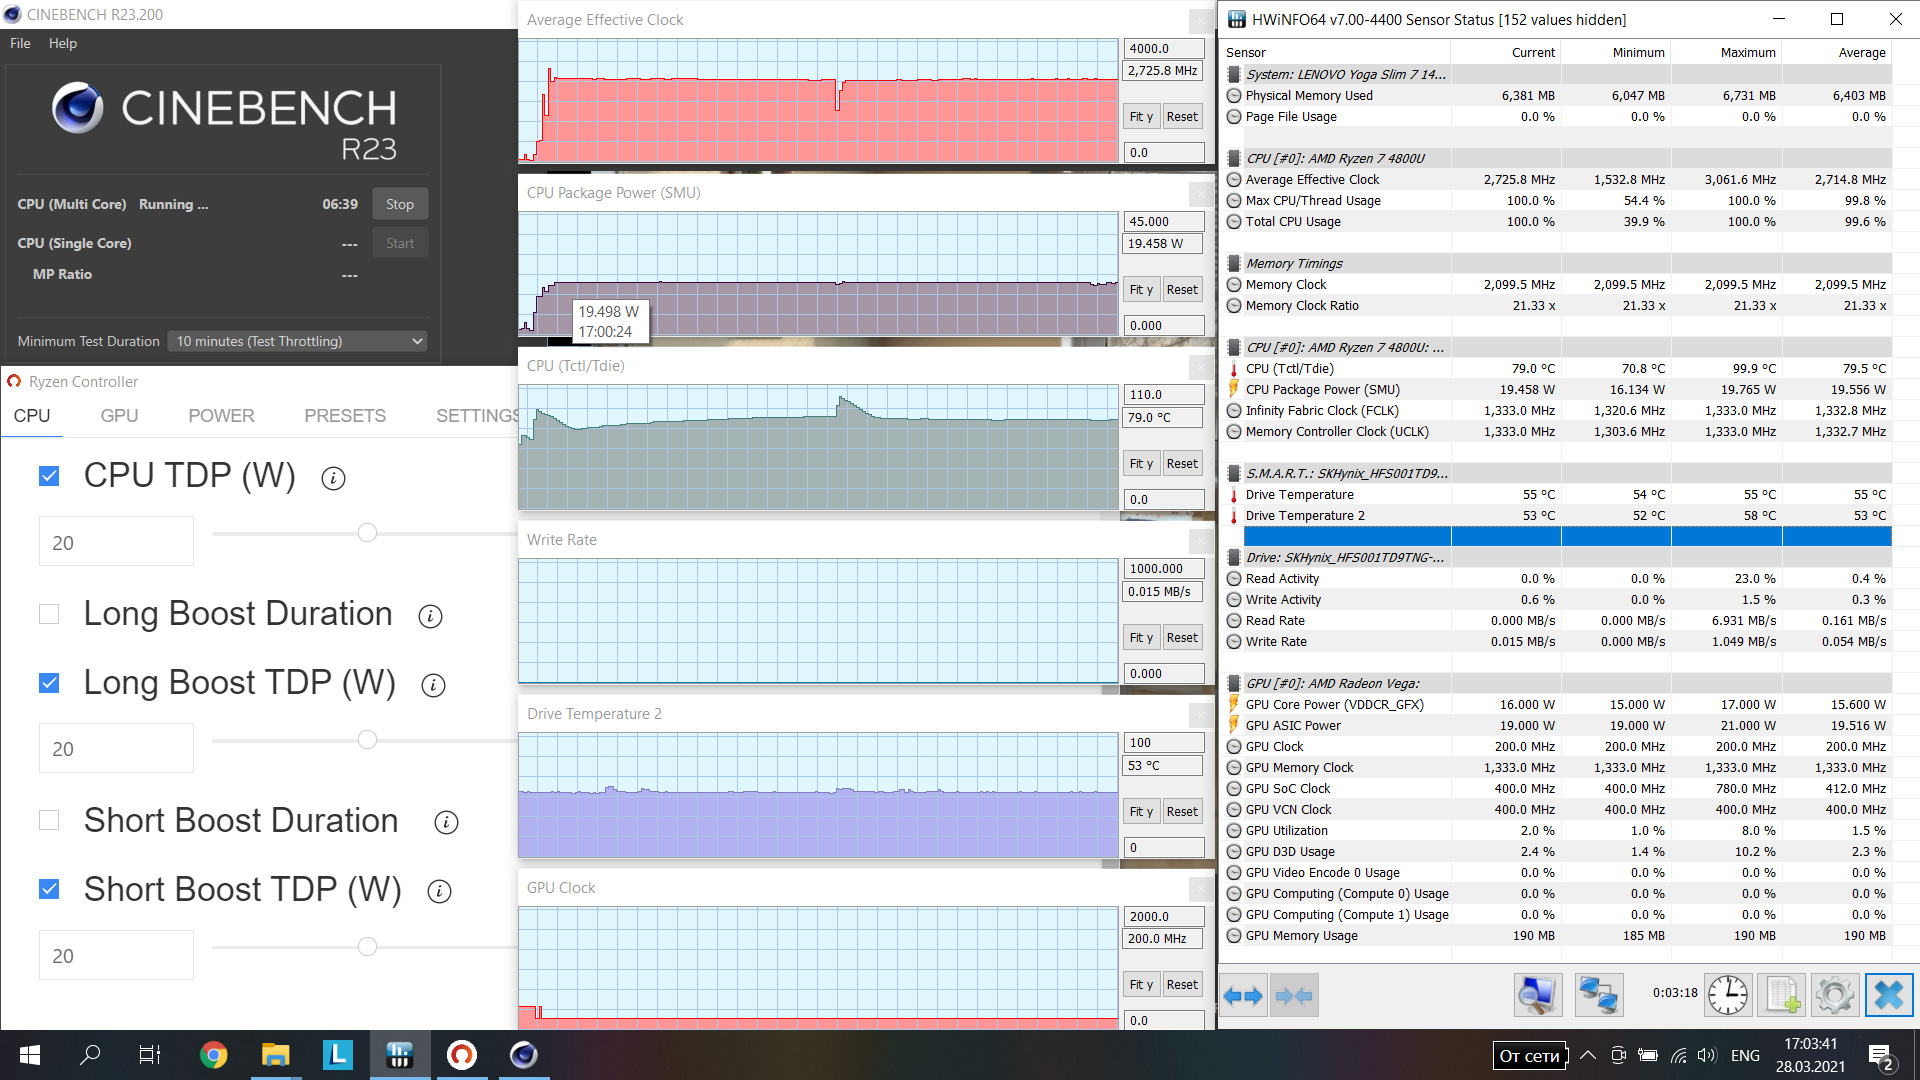Enable Short Boost Duration checkbox
This screenshot has height=1080, width=1920.
pos(49,820)
